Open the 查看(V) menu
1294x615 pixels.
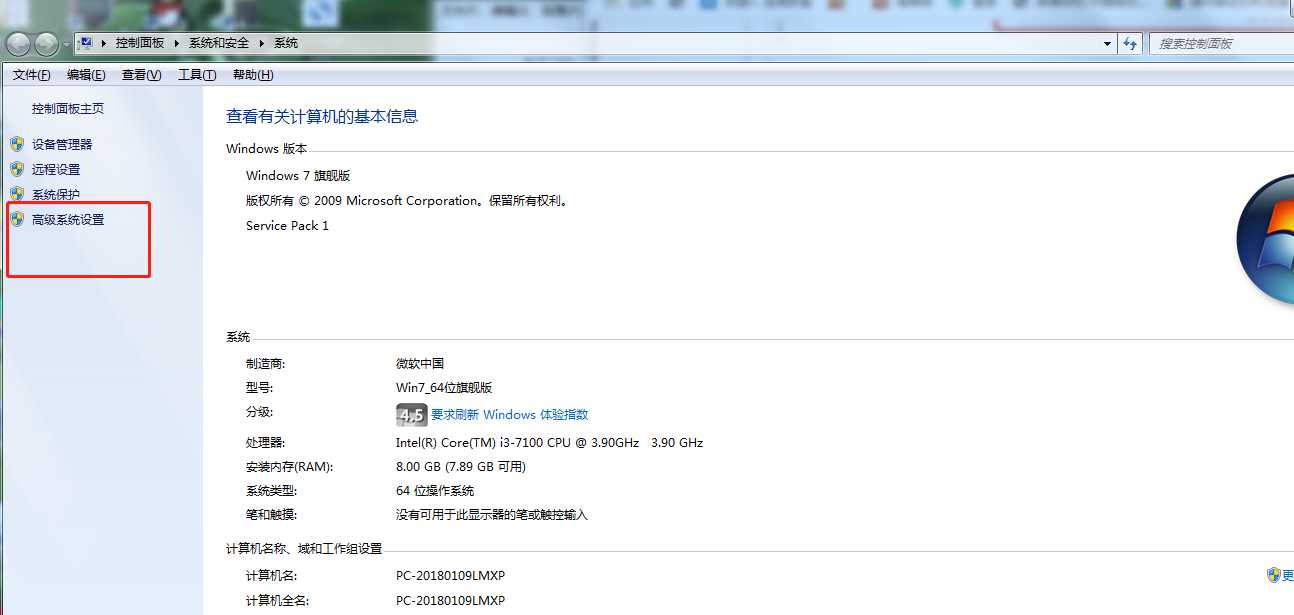[141, 75]
